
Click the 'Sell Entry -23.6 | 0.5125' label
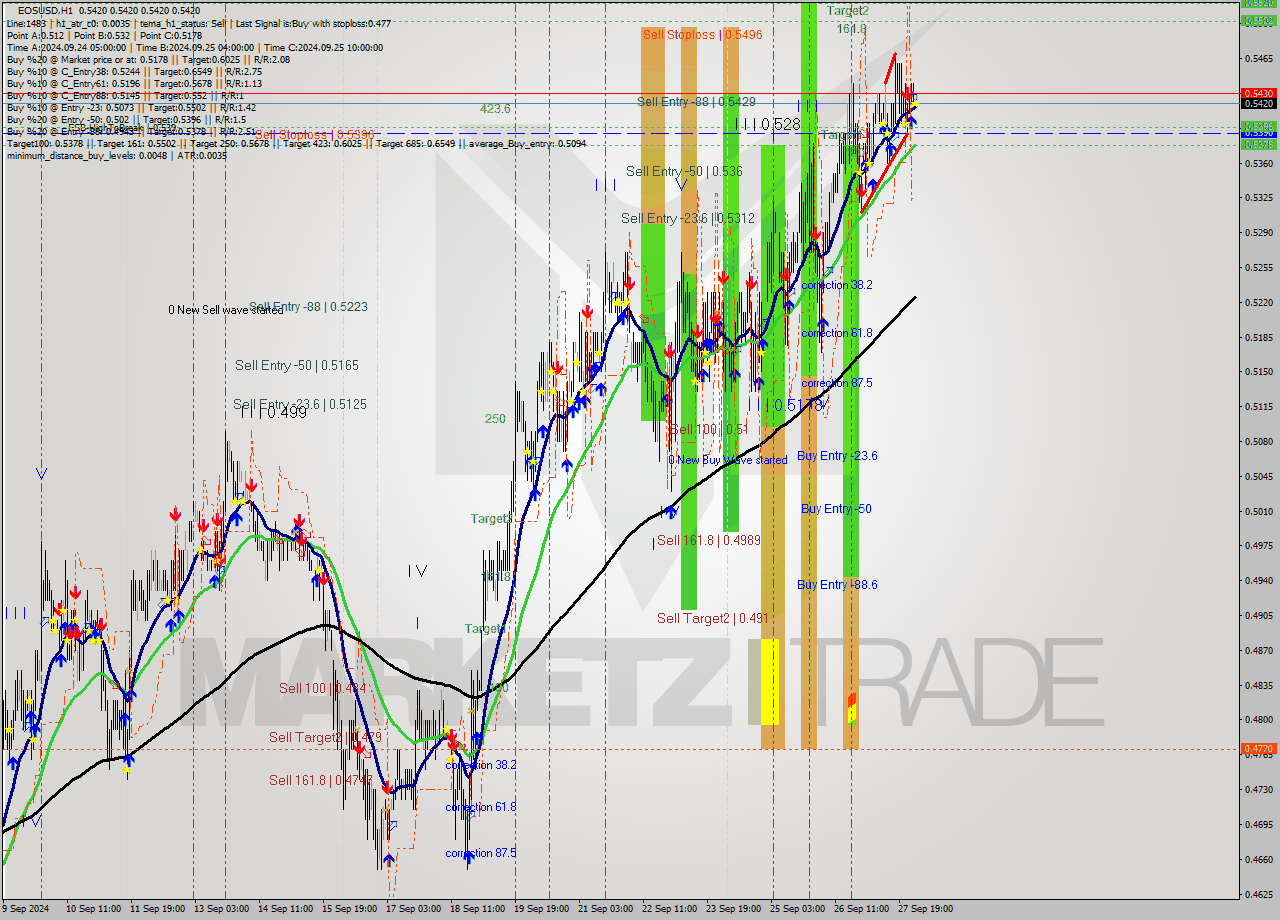[300, 405]
